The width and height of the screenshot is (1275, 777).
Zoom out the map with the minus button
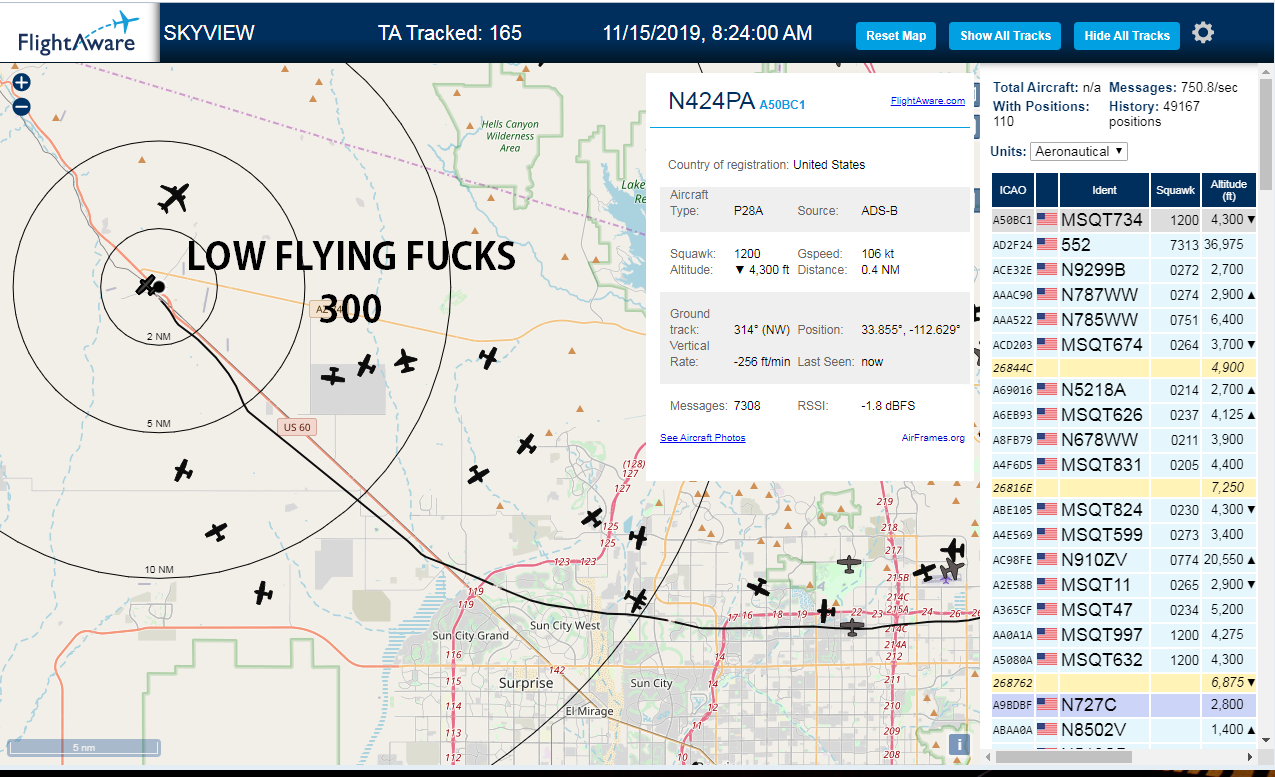(x=21, y=106)
